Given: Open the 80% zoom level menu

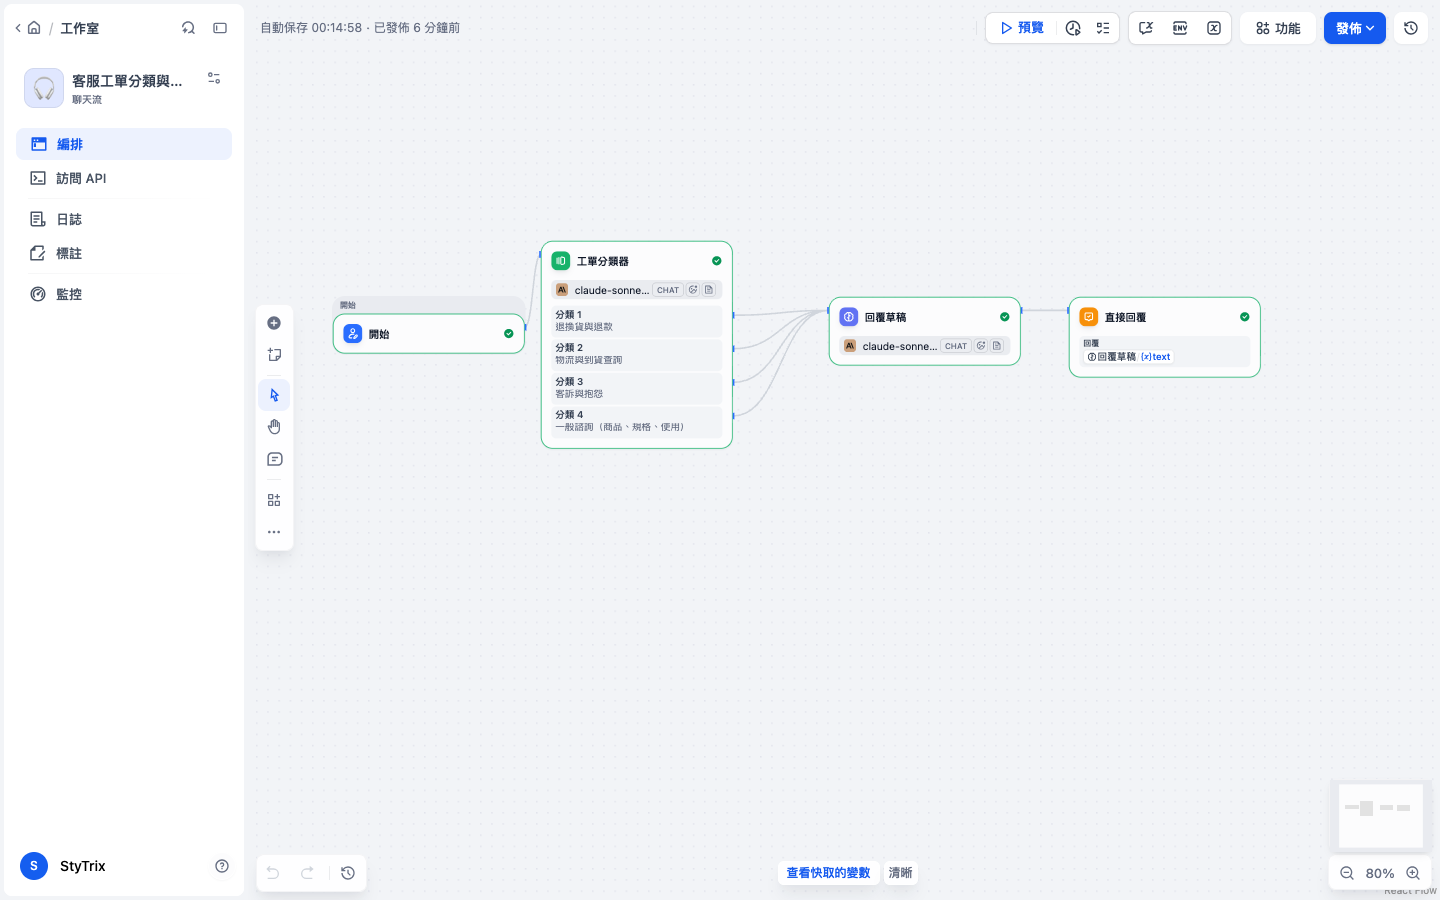Looking at the screenshot, I should click(x=1380, y=873).
